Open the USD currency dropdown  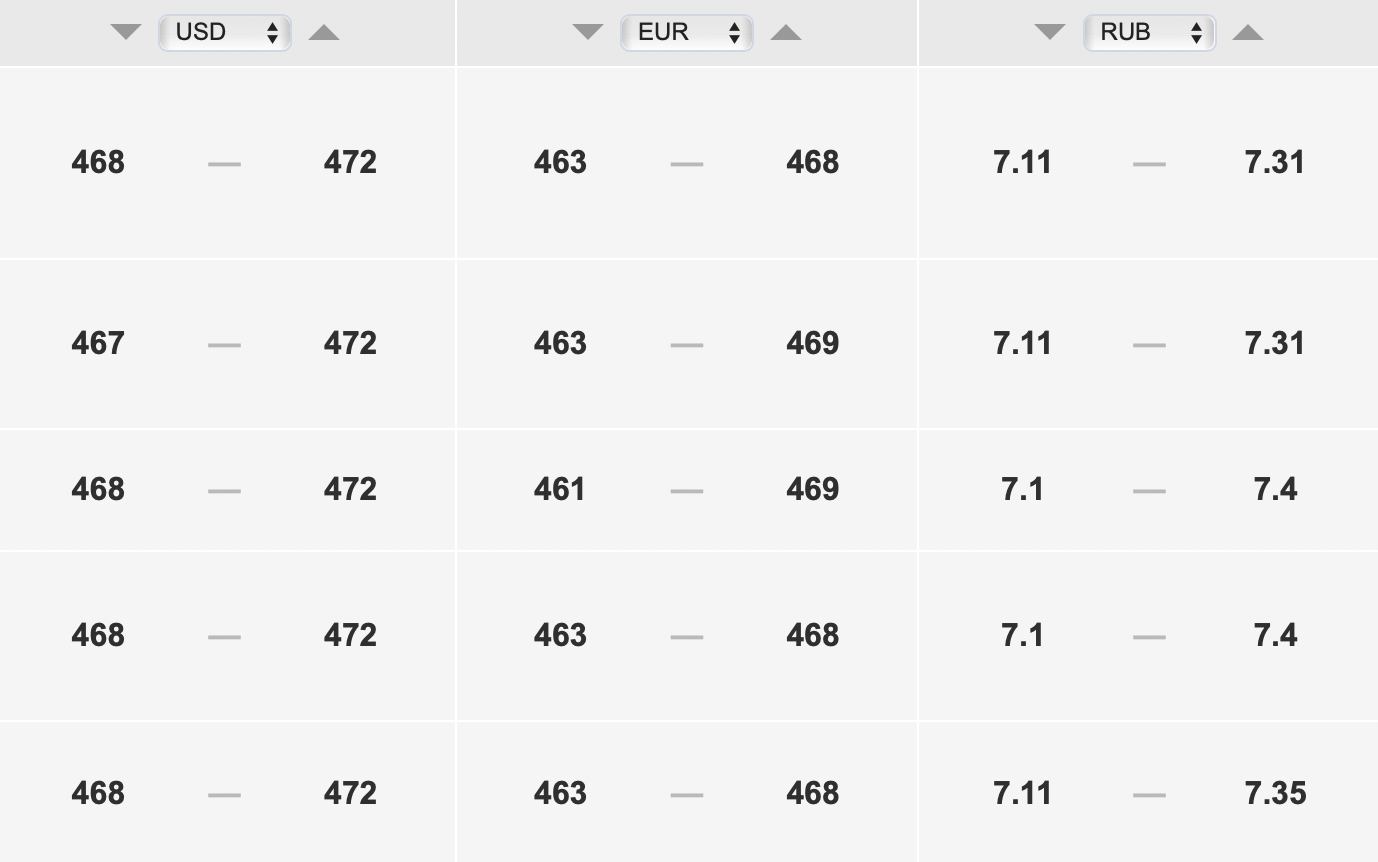click(x=225, y=32)
